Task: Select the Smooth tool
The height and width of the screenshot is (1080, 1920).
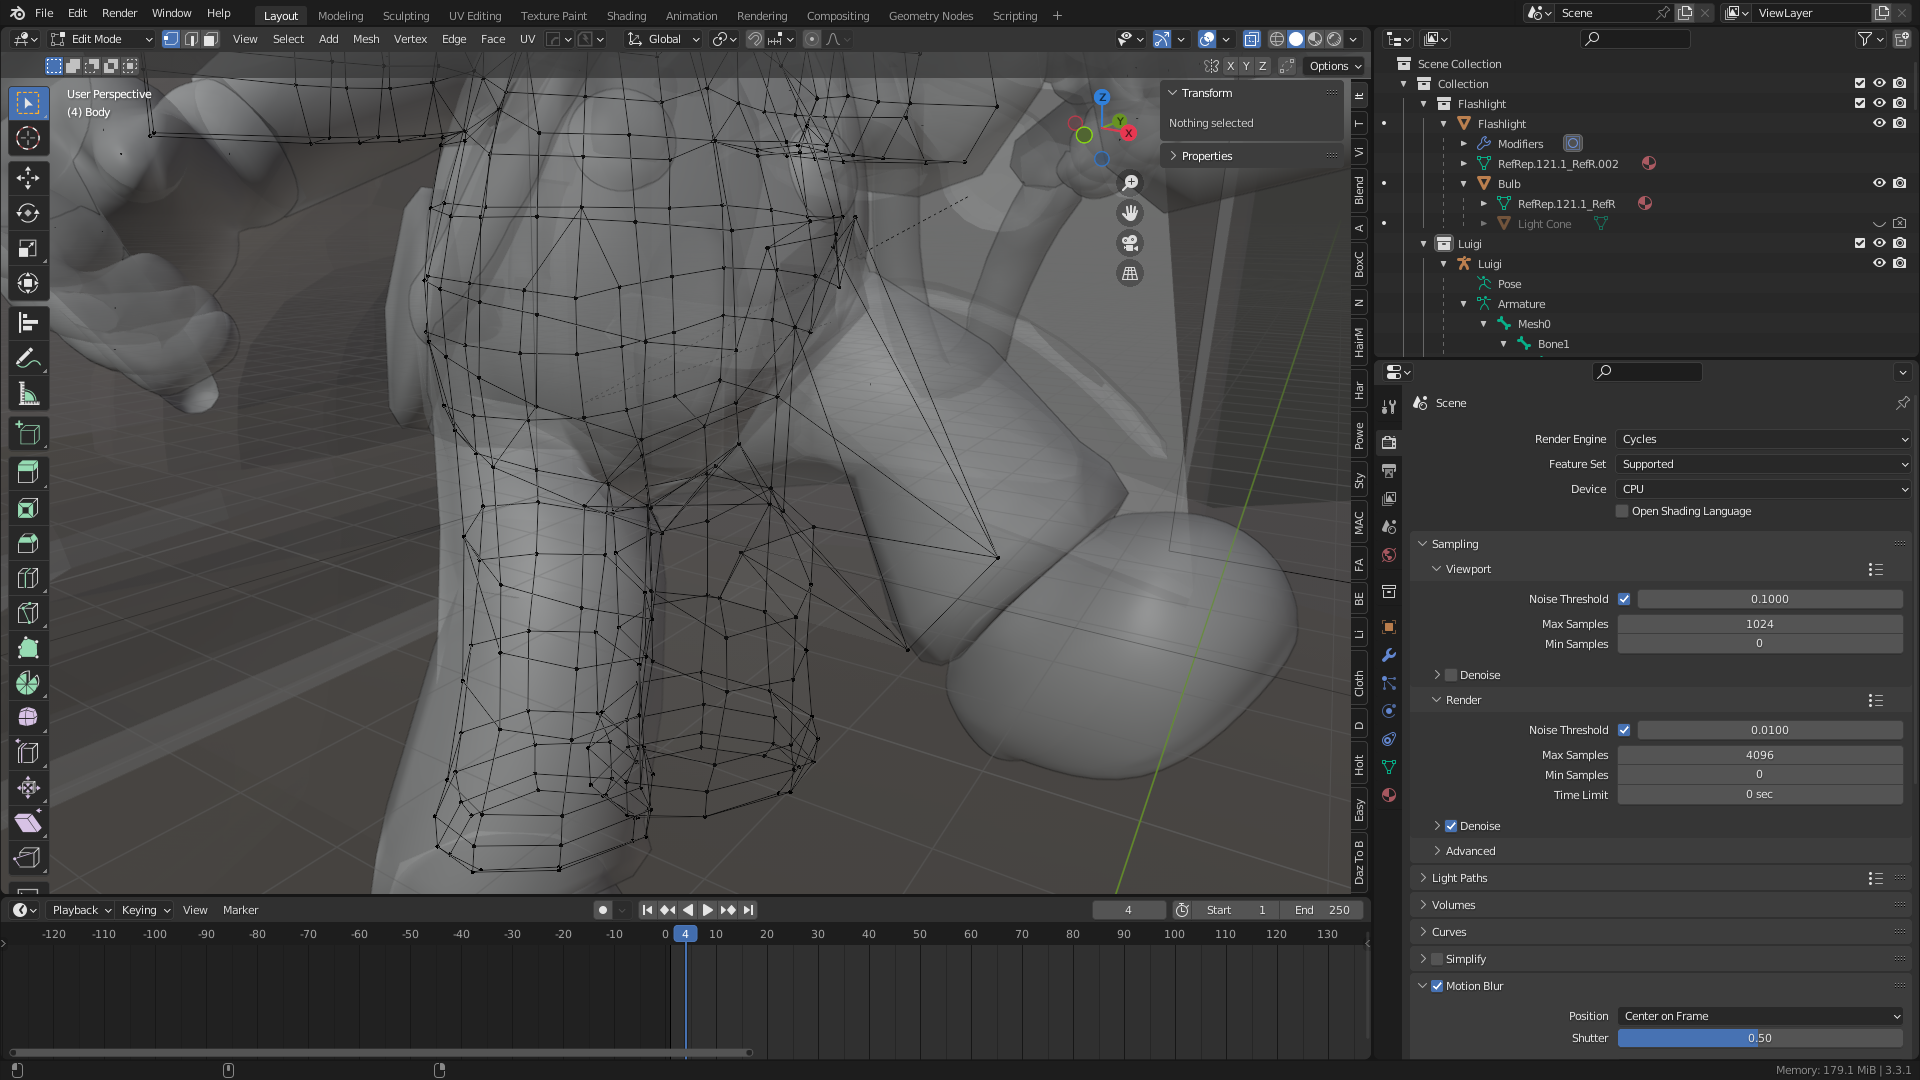Action: point(28,717)
